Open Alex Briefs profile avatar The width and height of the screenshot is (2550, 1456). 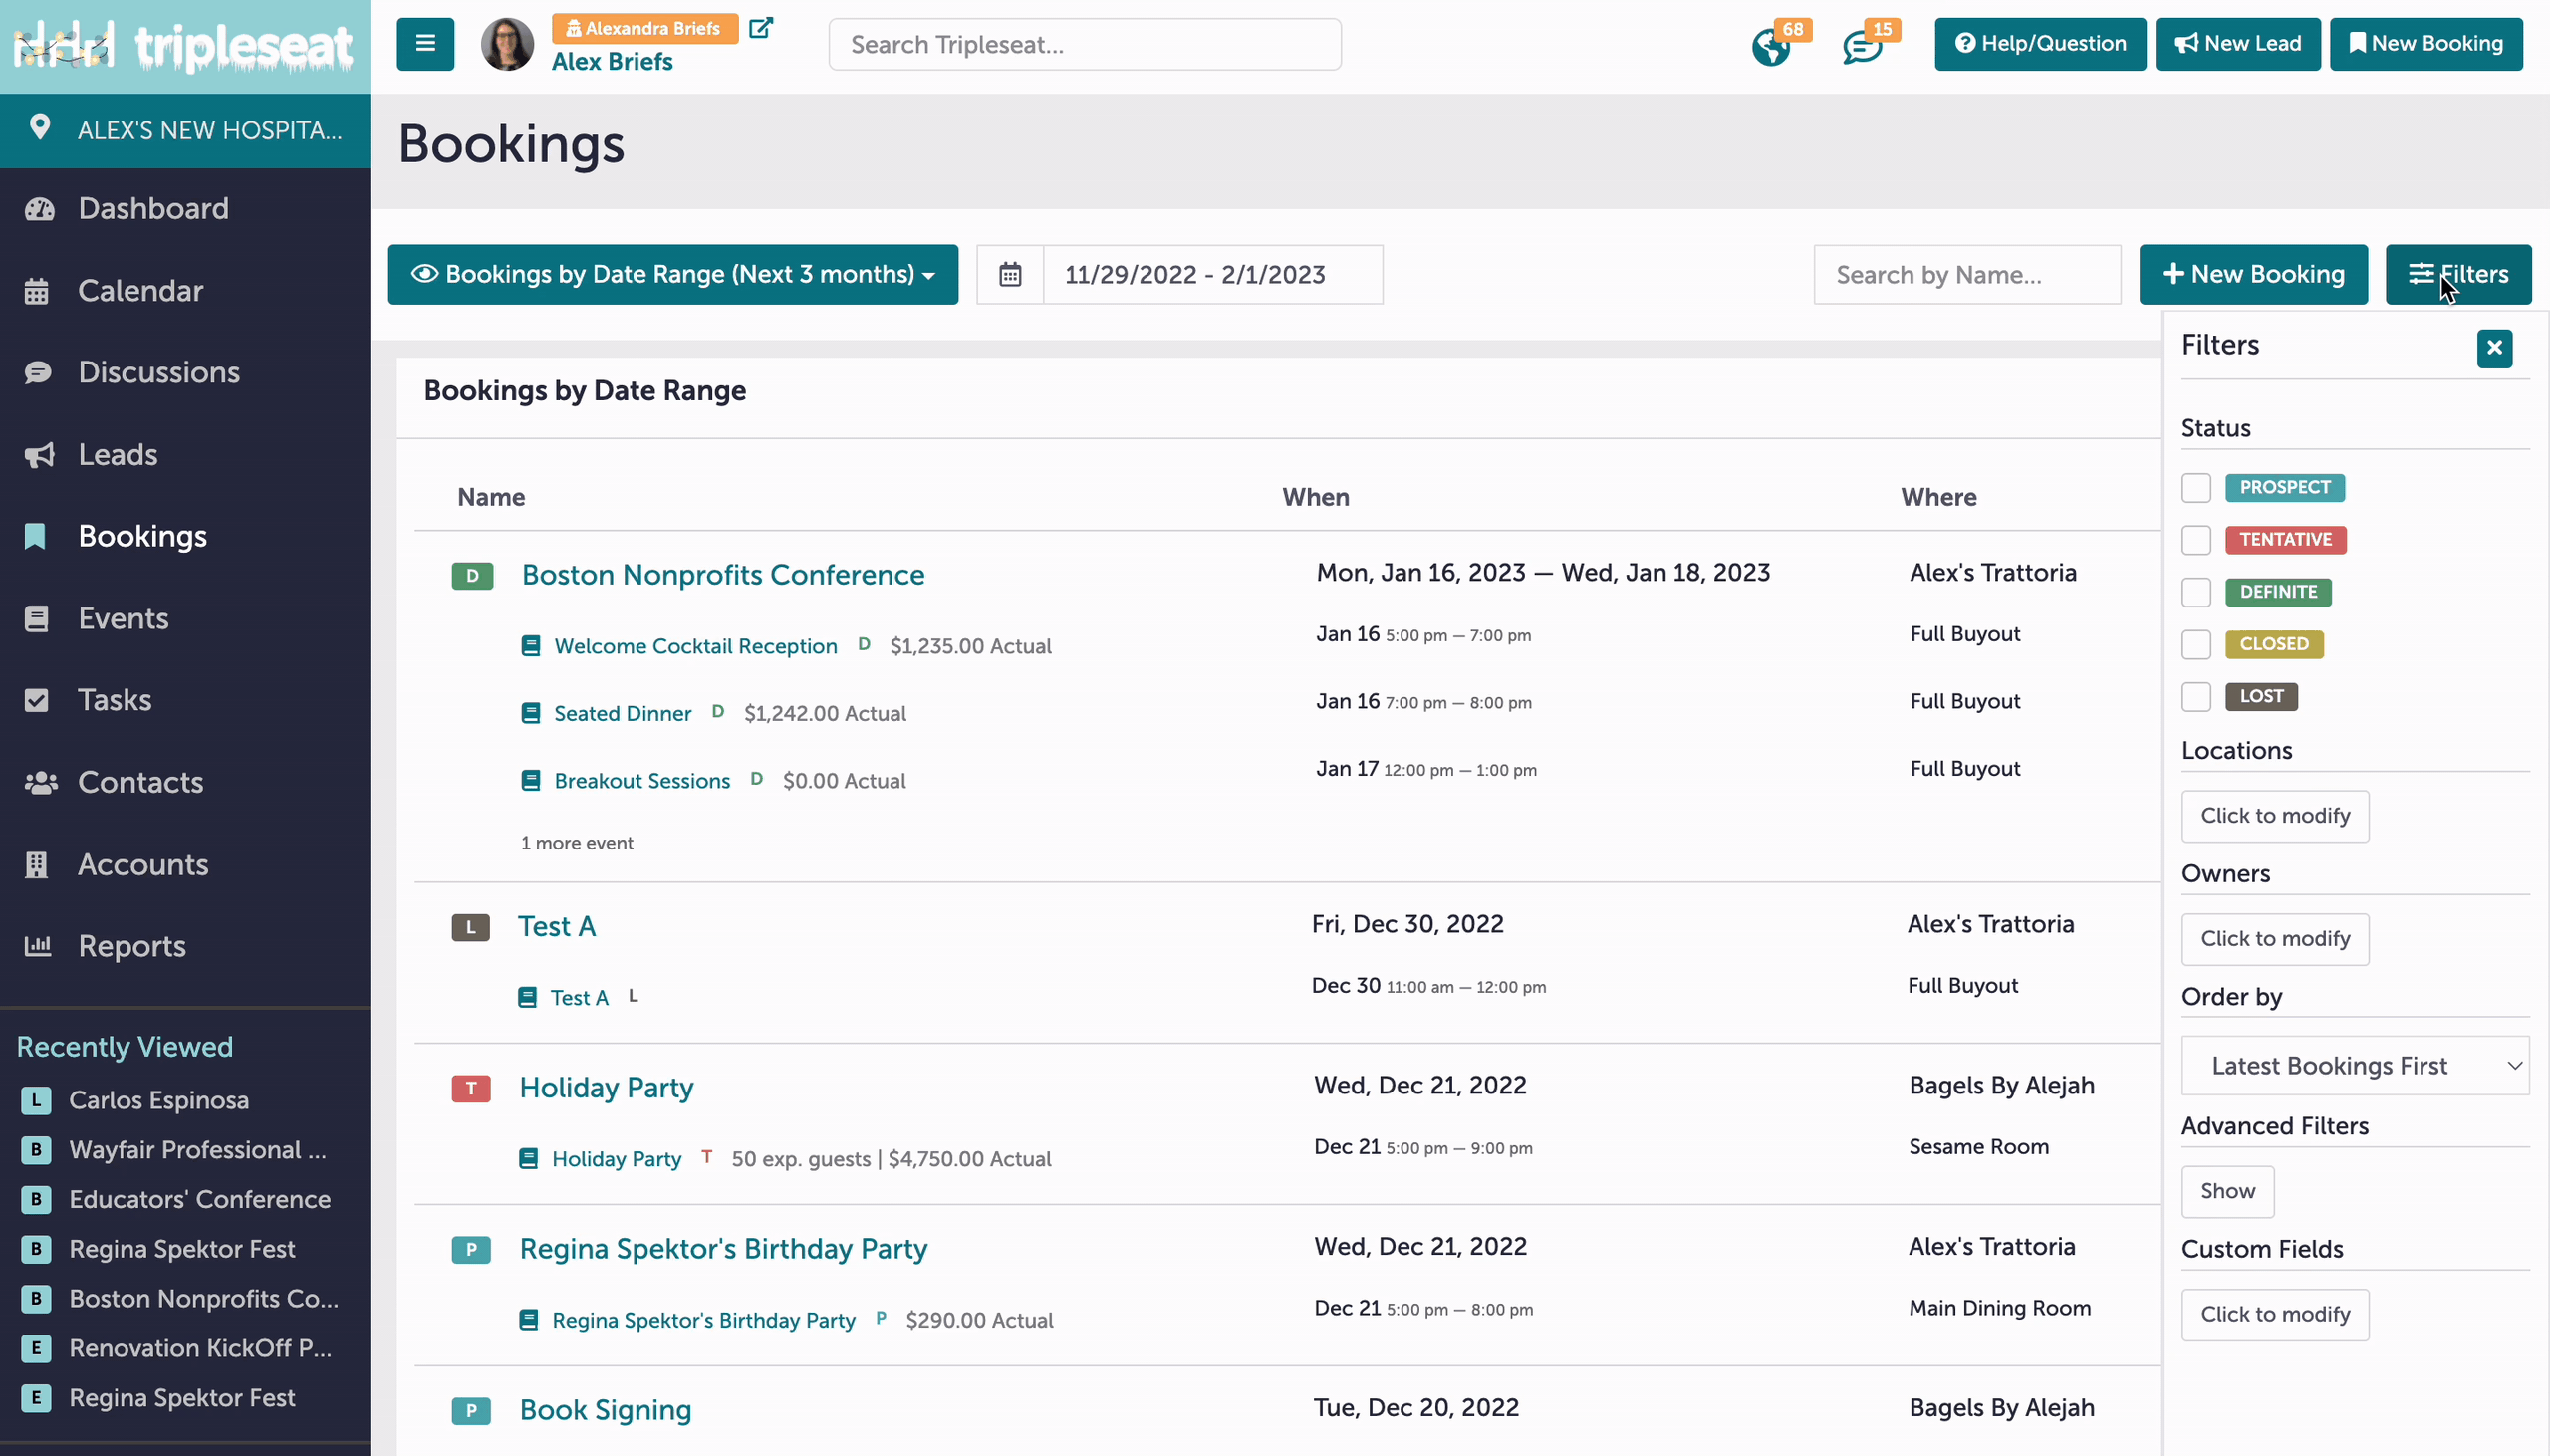[508, 44]
